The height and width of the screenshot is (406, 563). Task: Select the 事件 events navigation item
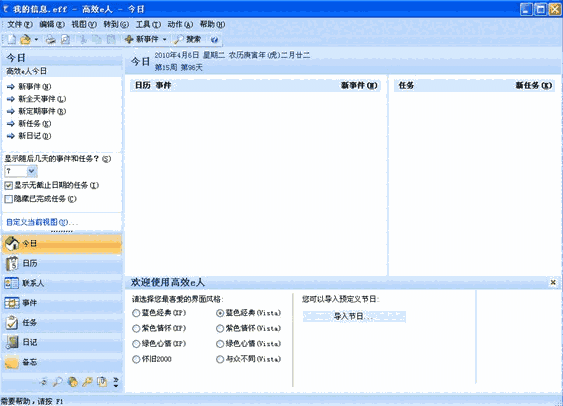62,303
